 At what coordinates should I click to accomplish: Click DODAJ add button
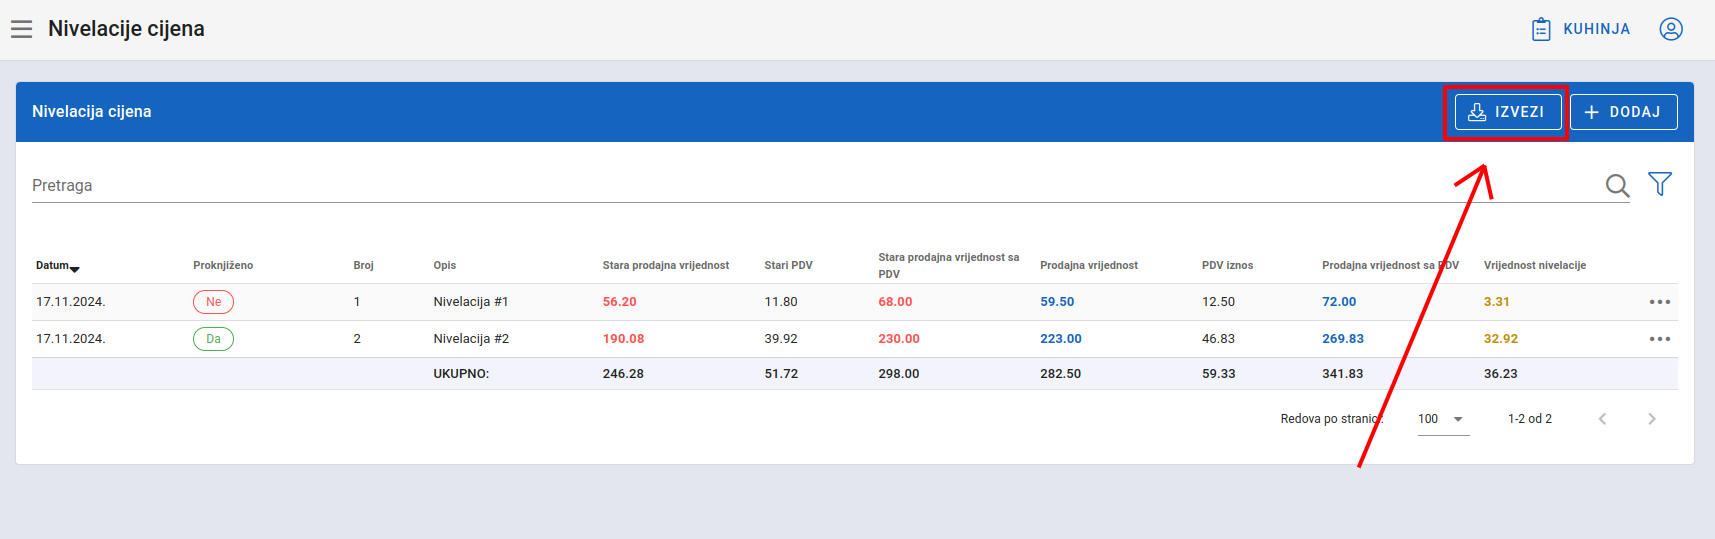point(1624,112)
